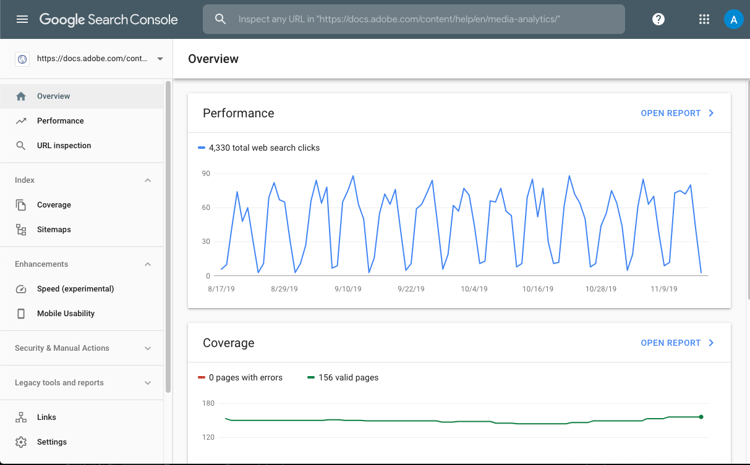Click the help question mark icon
Viewport: 750px width, 465px height.
click(x=658, y=19)
